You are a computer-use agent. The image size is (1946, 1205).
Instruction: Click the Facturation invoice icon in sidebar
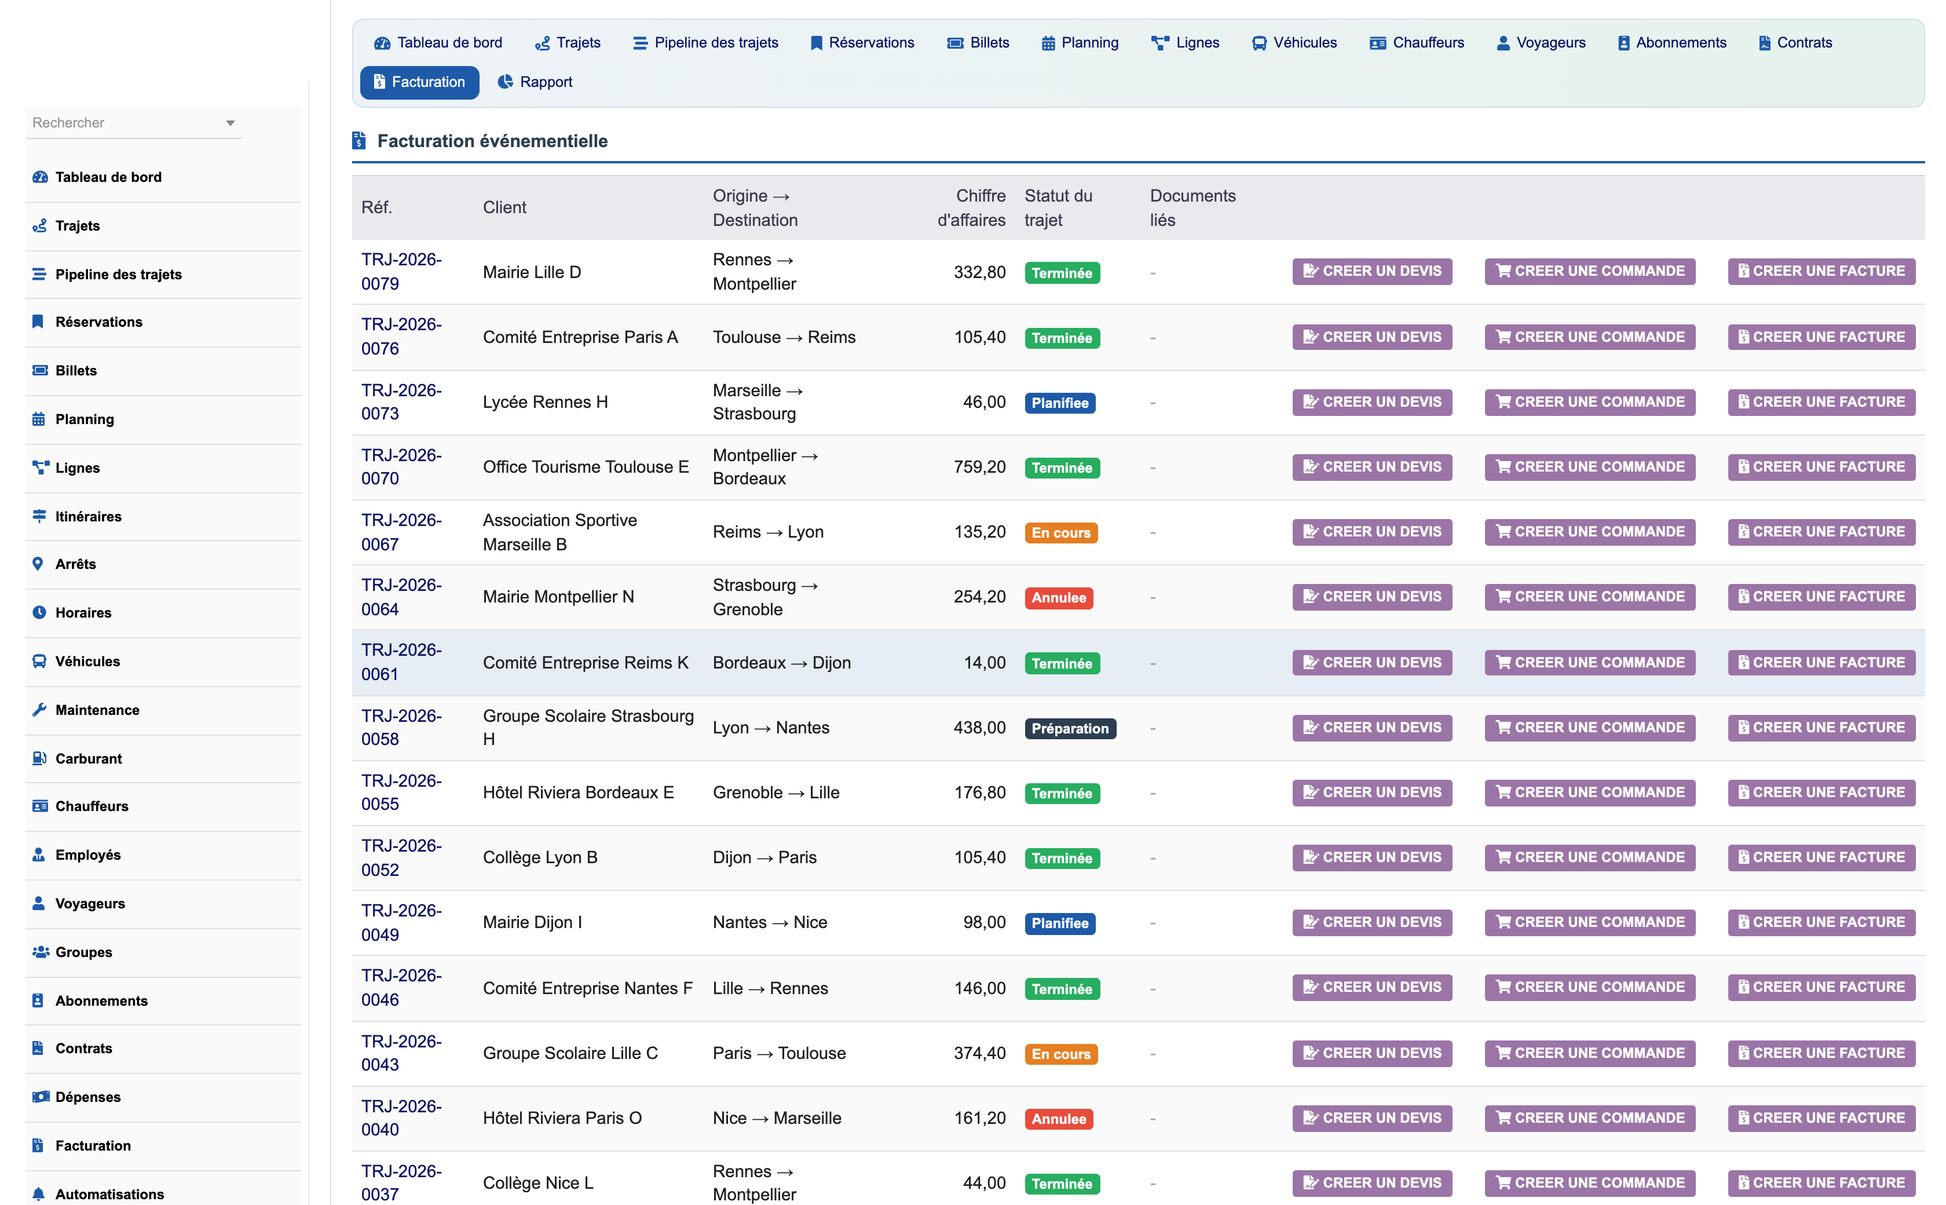pyautogui.click(x=38, y=1145)
